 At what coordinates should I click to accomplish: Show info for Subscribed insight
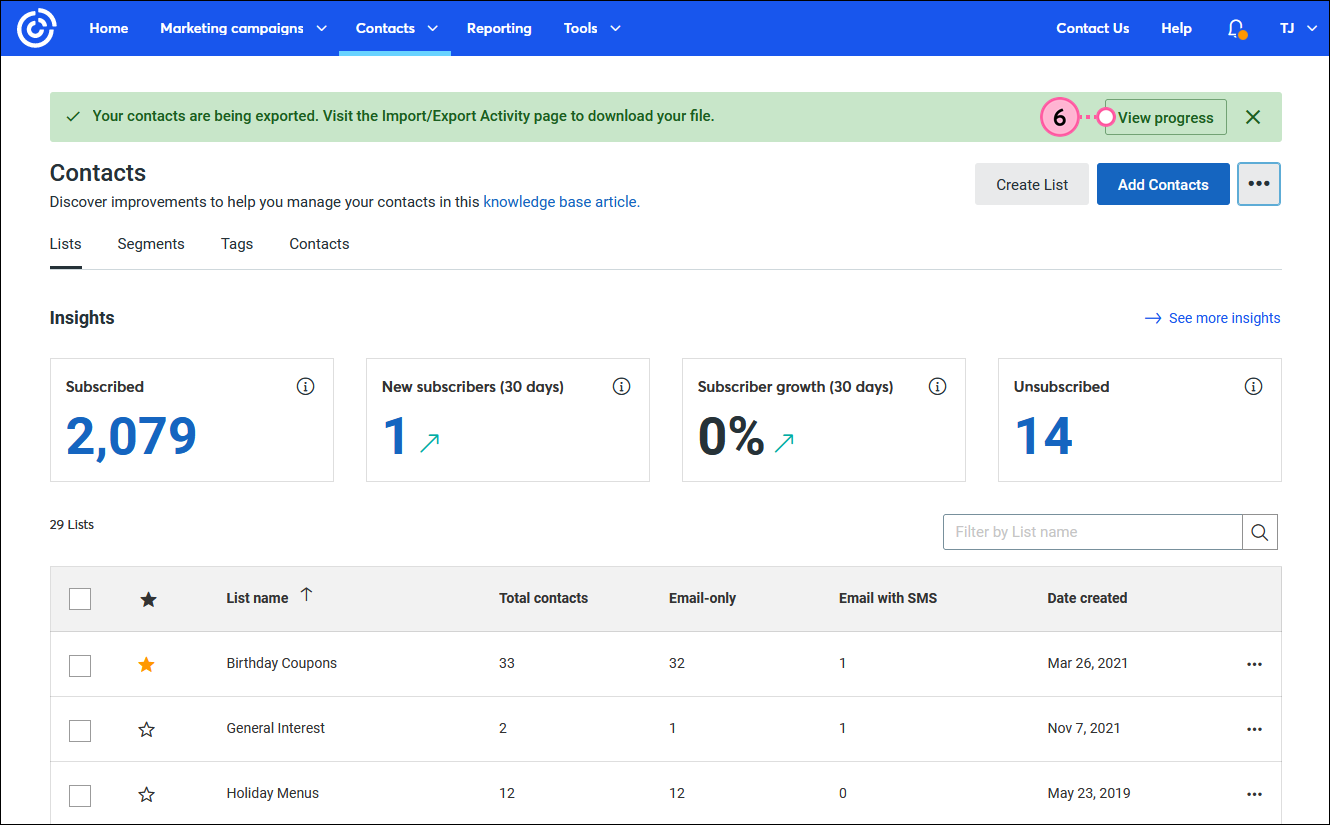306,386
